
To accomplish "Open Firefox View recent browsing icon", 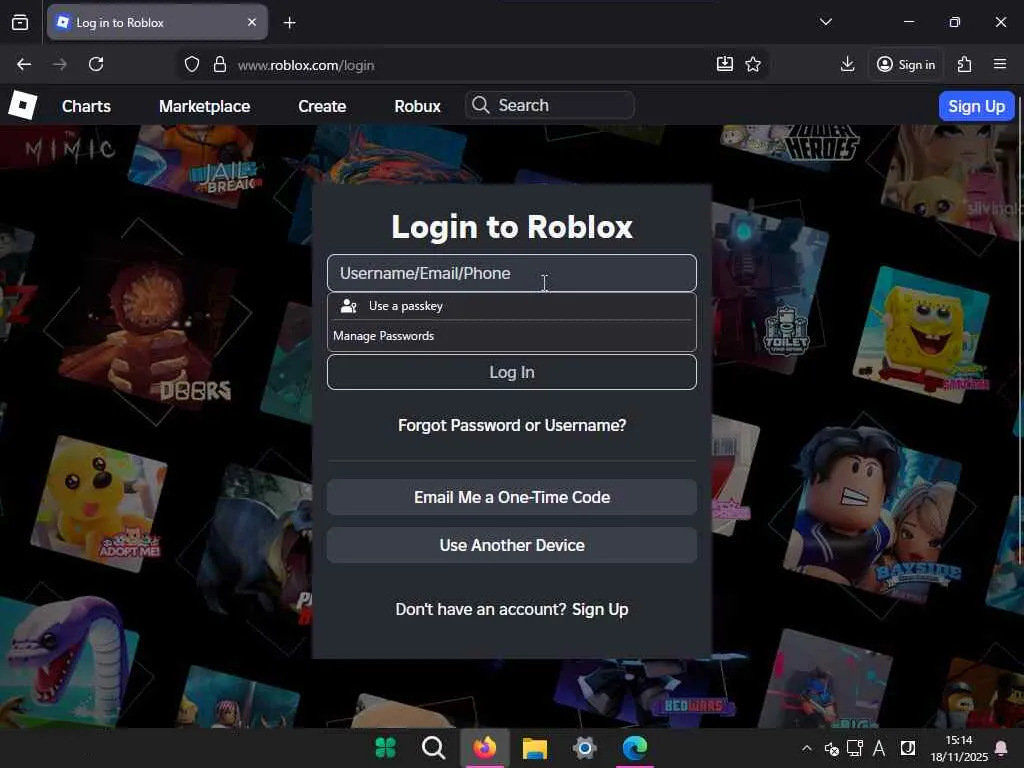I will pyautogui.click(x=20, y=22).
